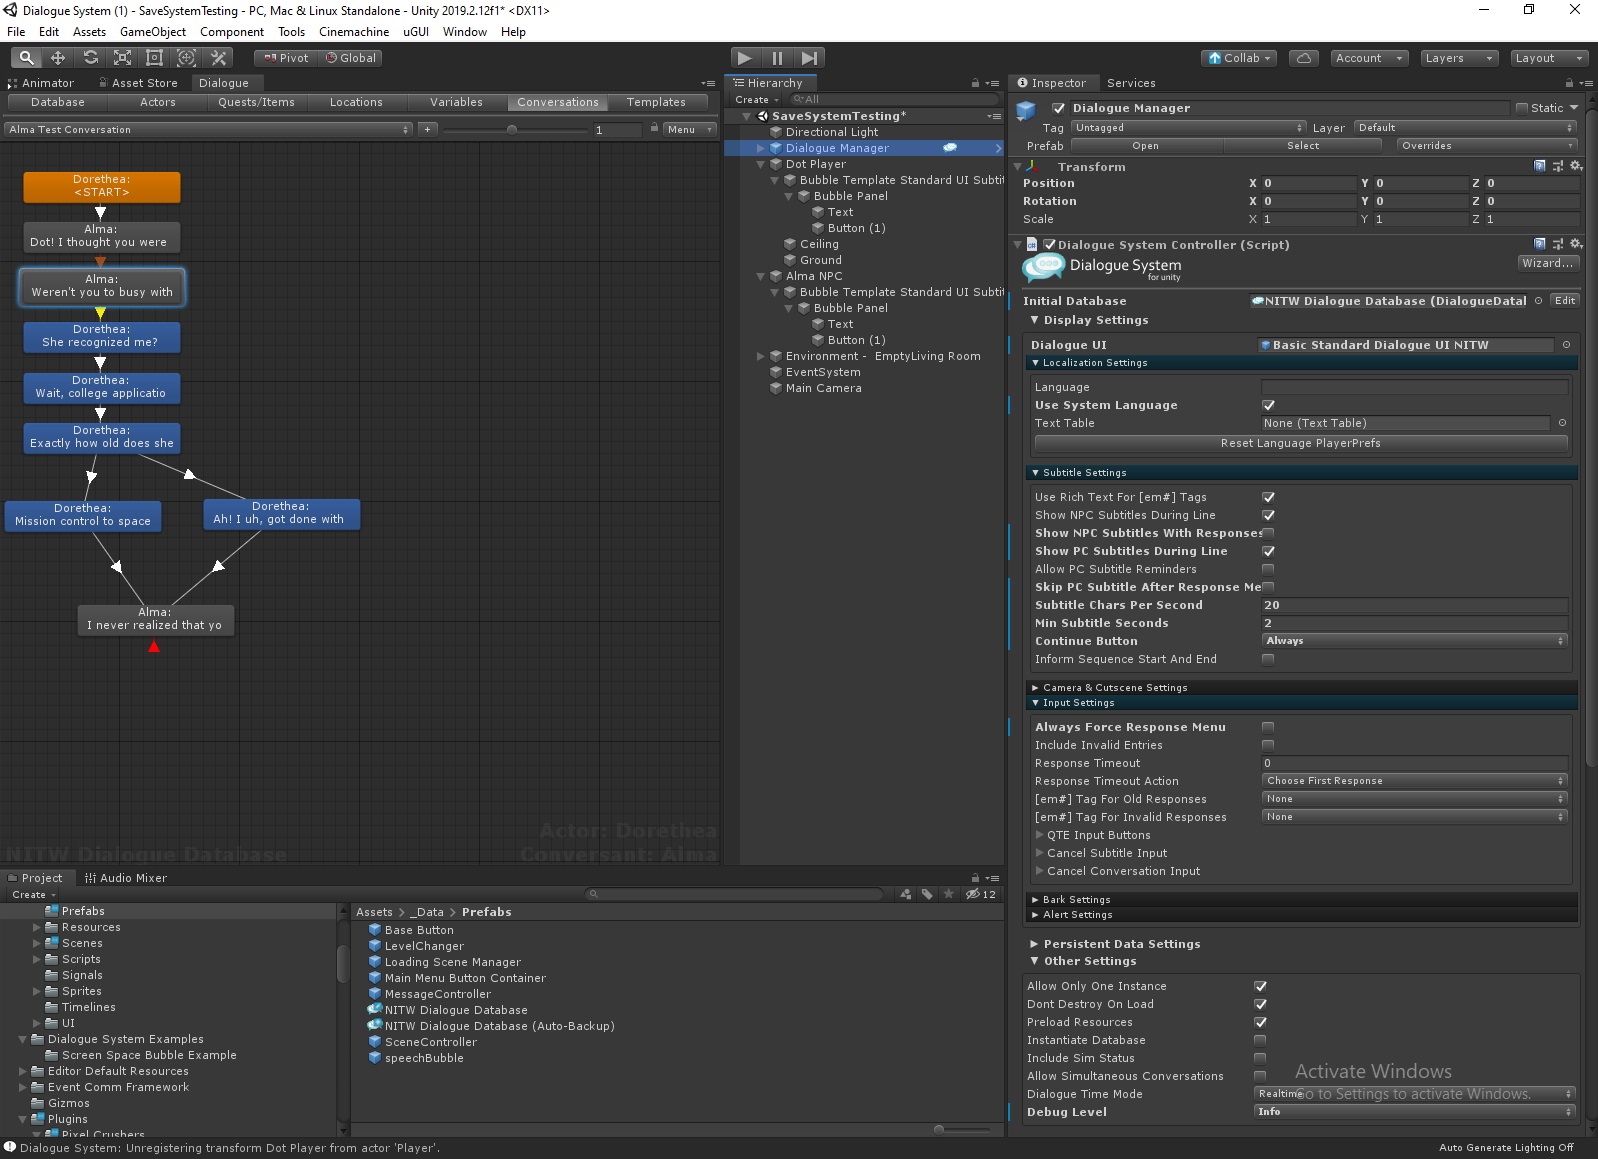Open the GameObject menu

click(x=153, y=32)
